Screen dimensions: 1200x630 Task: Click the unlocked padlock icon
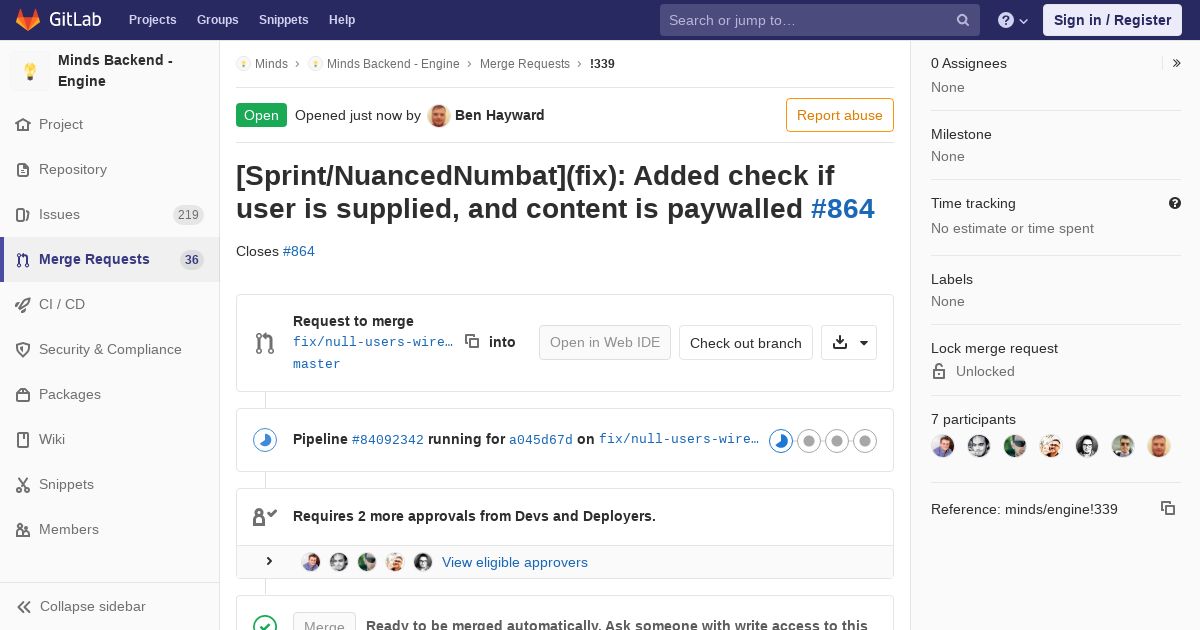pyautogui.click(x=939, y=371)
